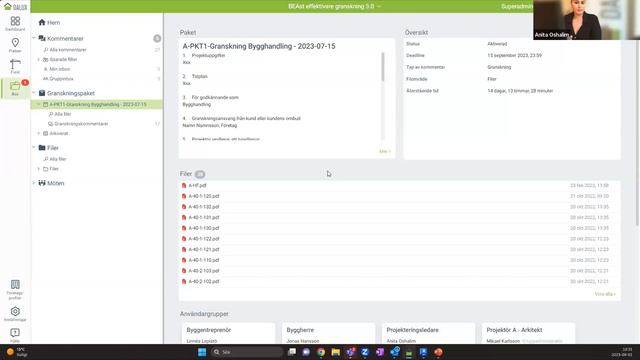Open PowerPoint from the taskbar
The height and width of the screenshot is (360, 640).
point(438,352)
